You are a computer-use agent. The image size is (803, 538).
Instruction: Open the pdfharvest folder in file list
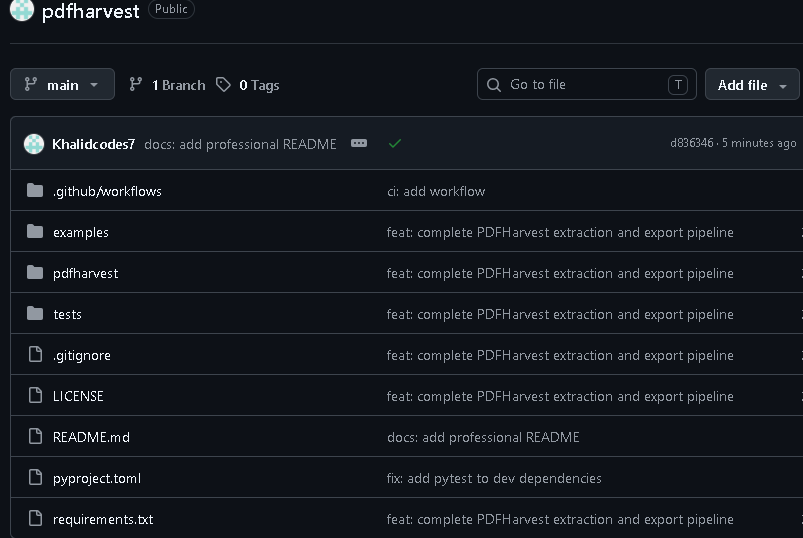coord(86,273)
